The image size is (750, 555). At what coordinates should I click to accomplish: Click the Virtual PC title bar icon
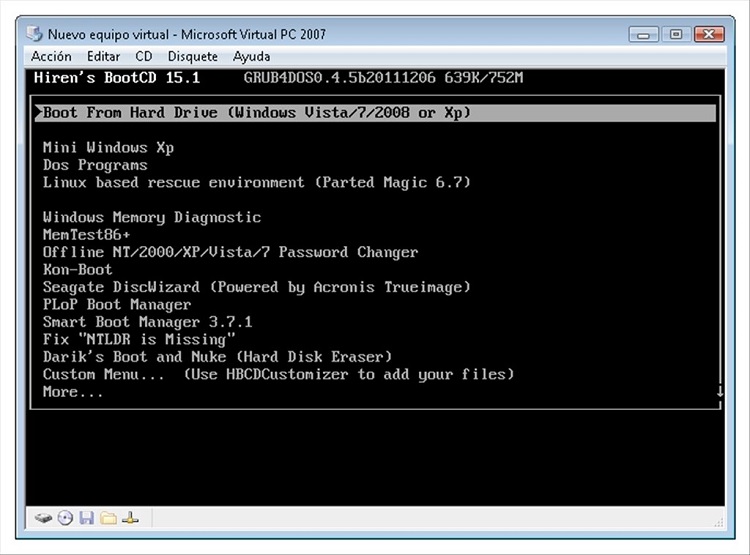[36, 33]
